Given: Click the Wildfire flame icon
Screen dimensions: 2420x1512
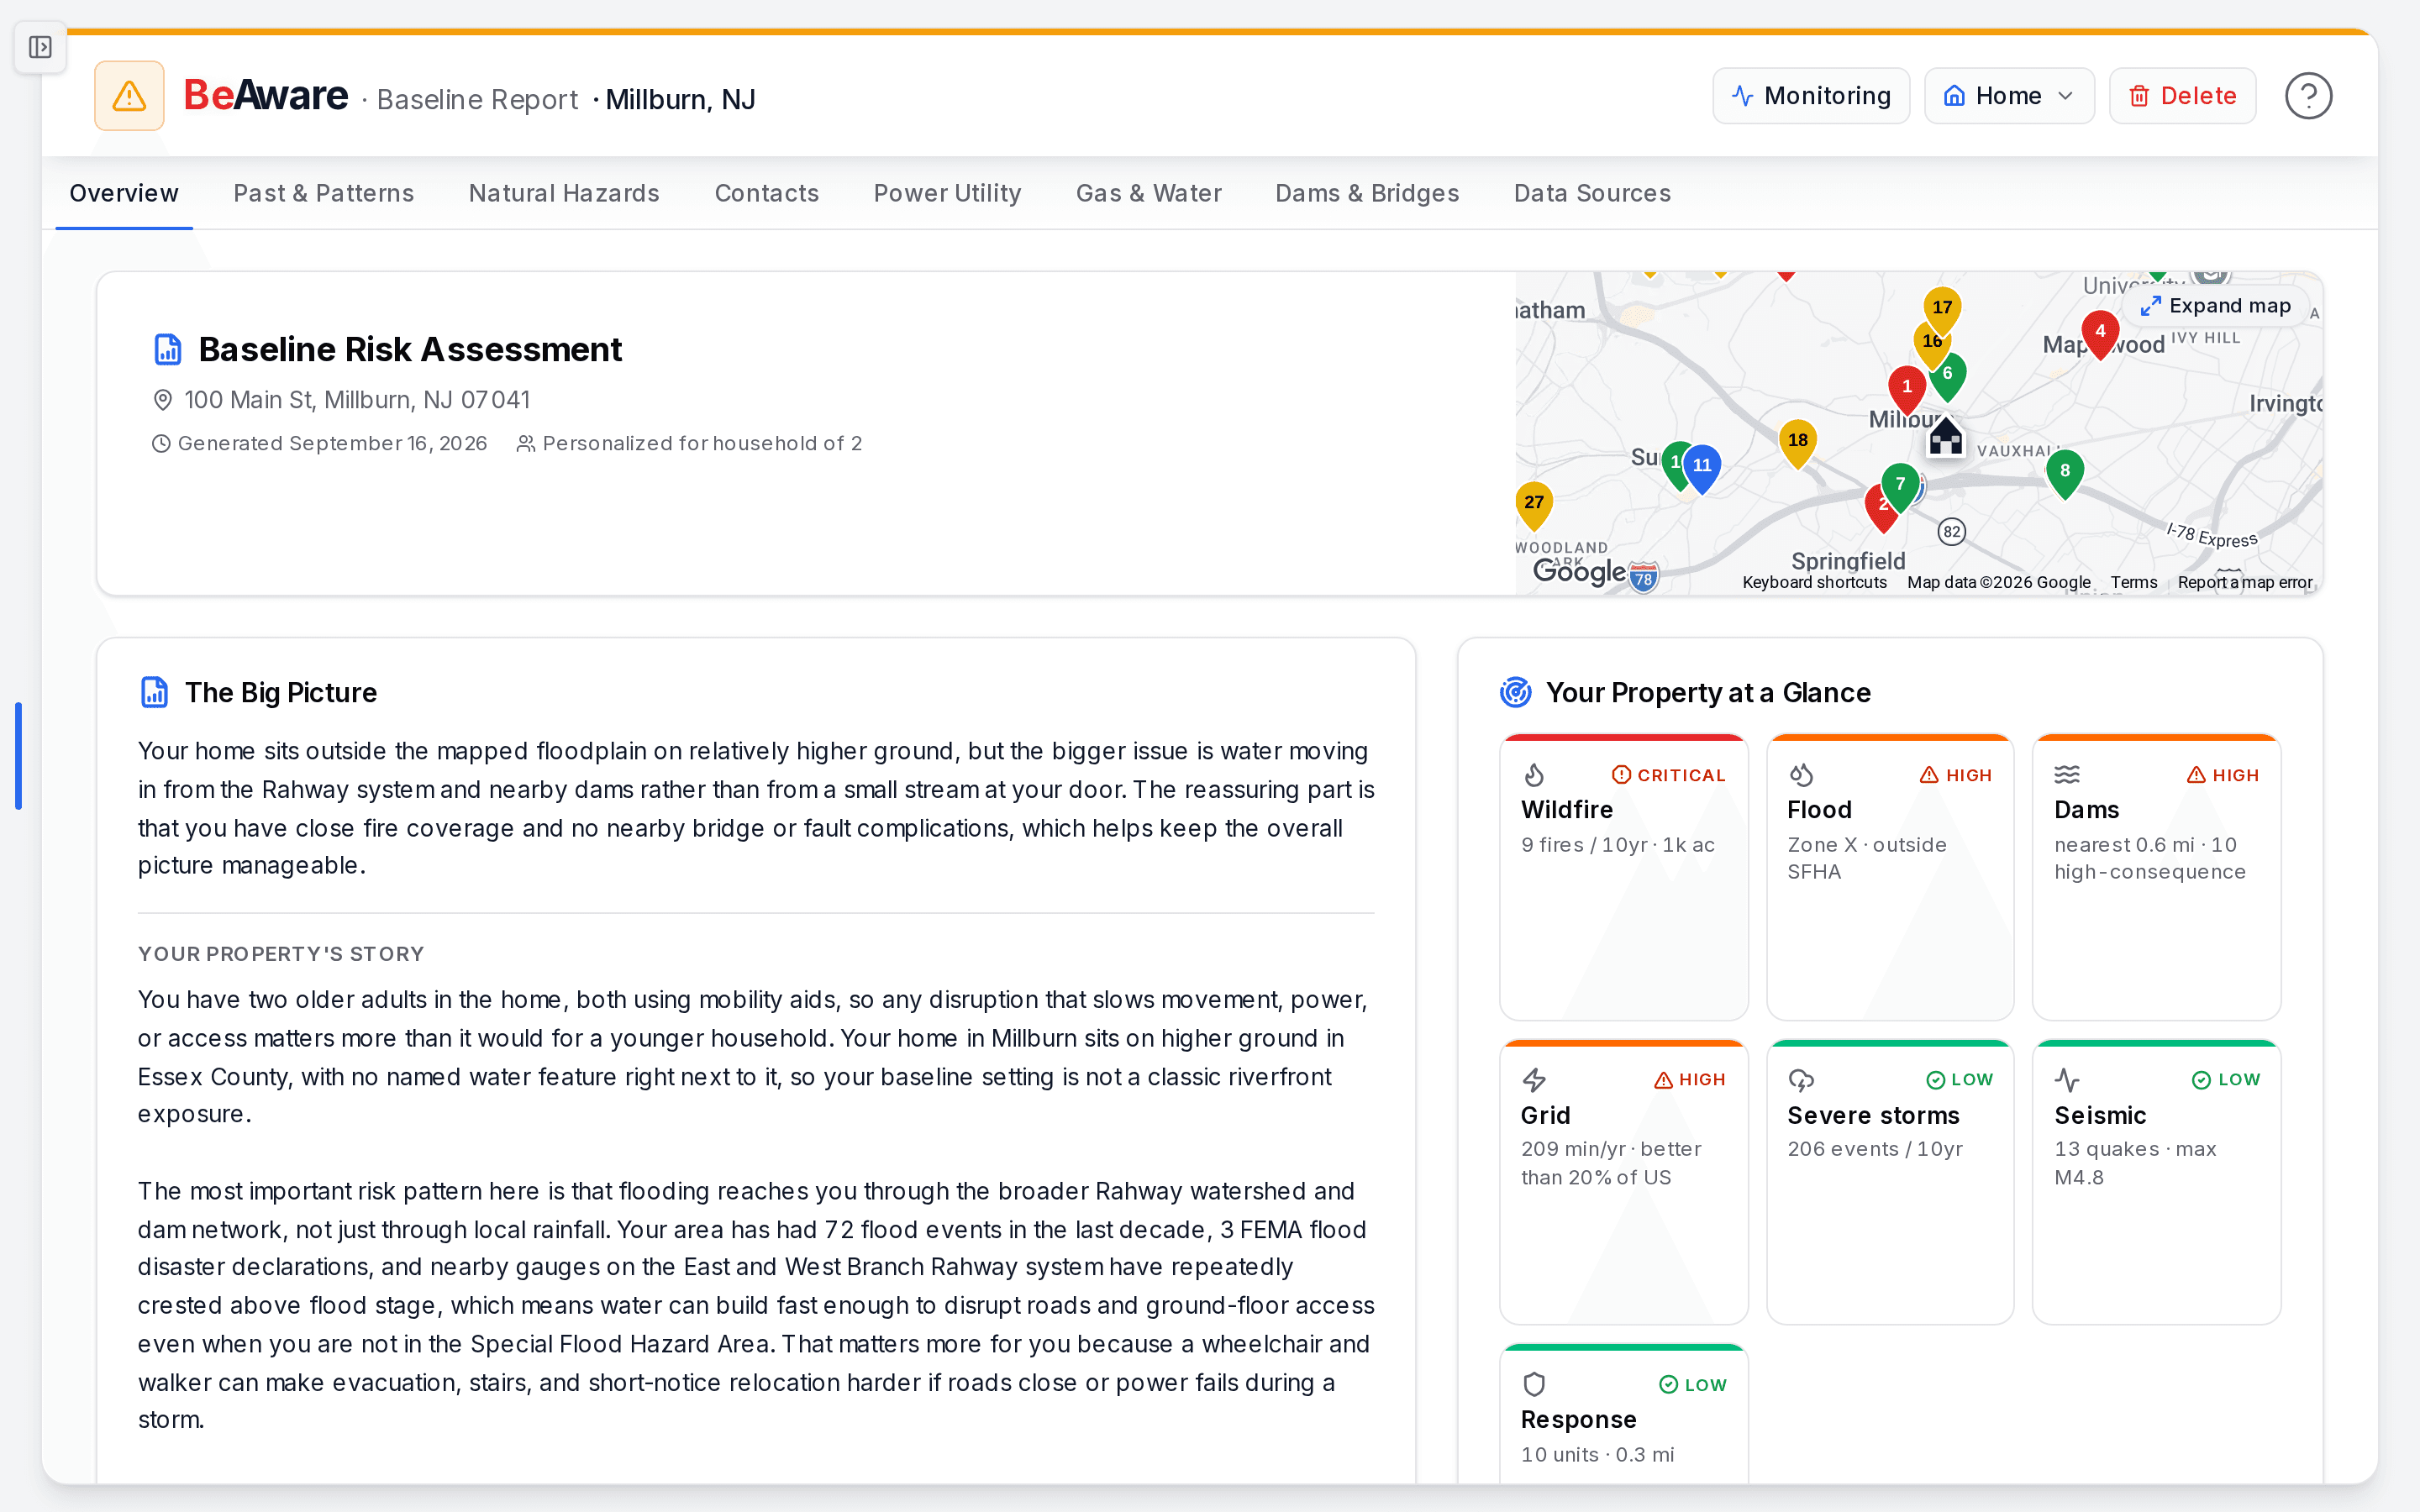Looking at the screenshot, I should (1534, 775).
